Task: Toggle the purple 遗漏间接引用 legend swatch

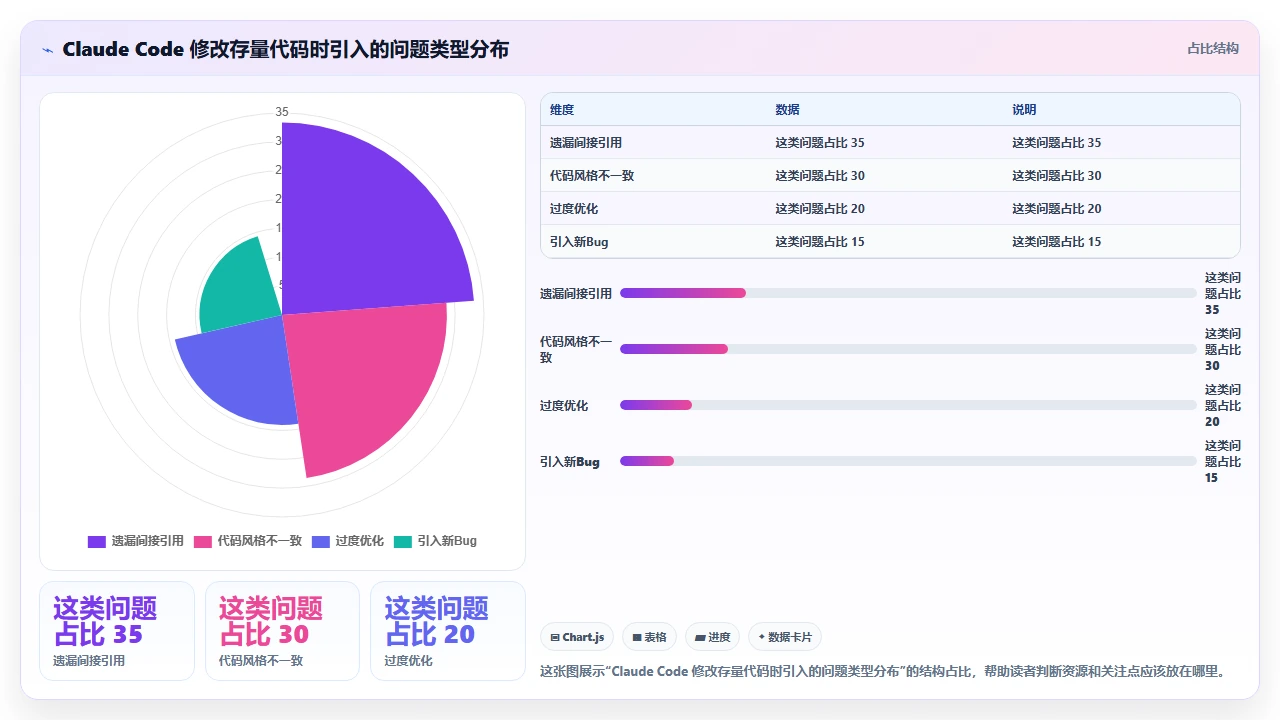Action: (97, 541)
